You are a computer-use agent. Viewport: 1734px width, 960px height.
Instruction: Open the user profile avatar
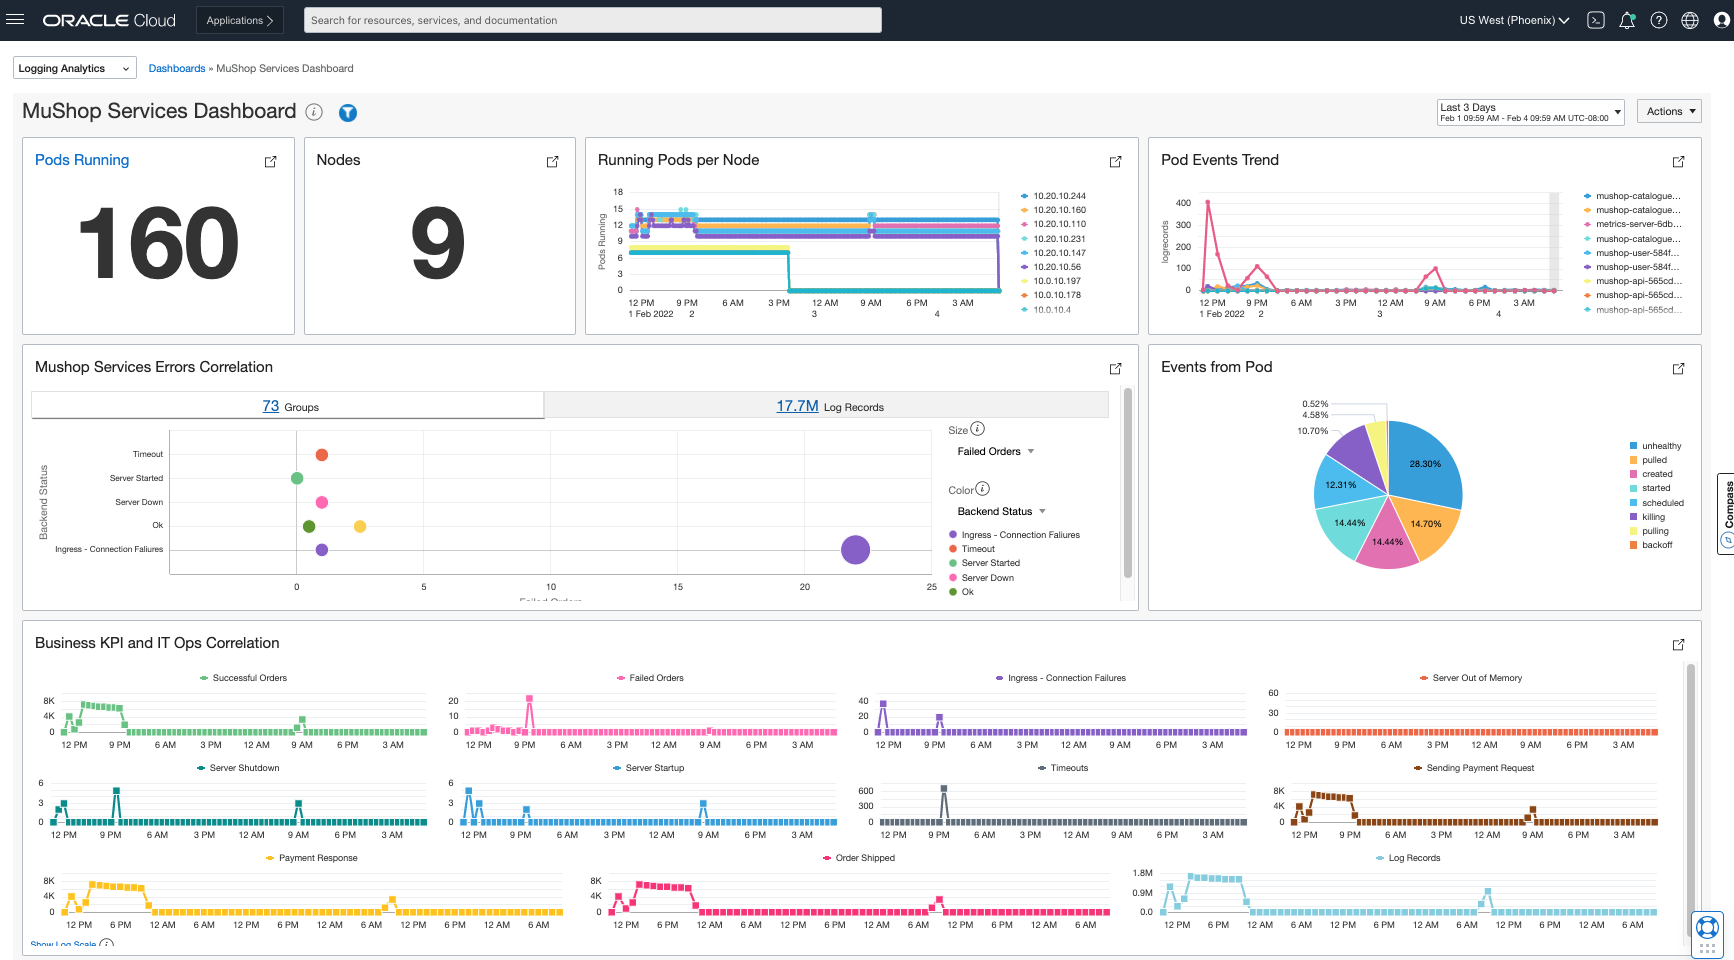tap(1722, 20)
